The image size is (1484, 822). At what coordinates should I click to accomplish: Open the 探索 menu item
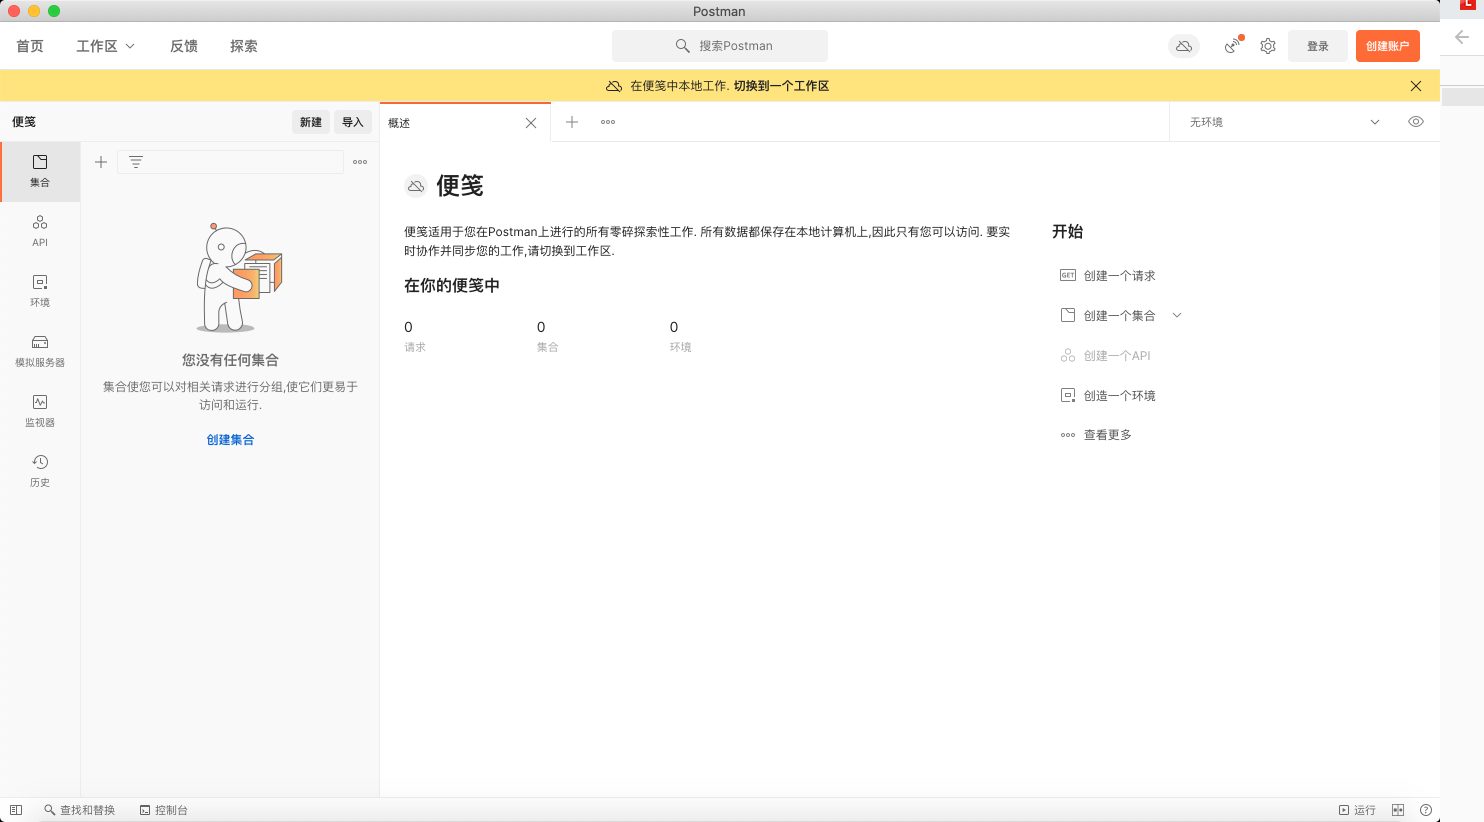(x=242, y=46)
